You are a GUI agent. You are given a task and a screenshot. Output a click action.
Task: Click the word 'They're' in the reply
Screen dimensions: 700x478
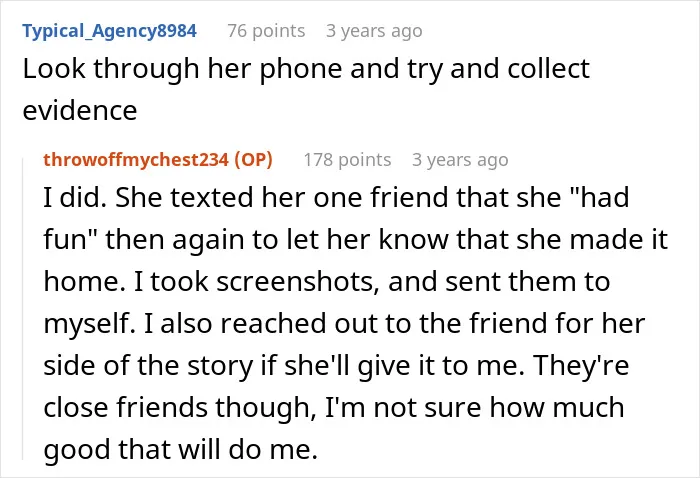581,365
